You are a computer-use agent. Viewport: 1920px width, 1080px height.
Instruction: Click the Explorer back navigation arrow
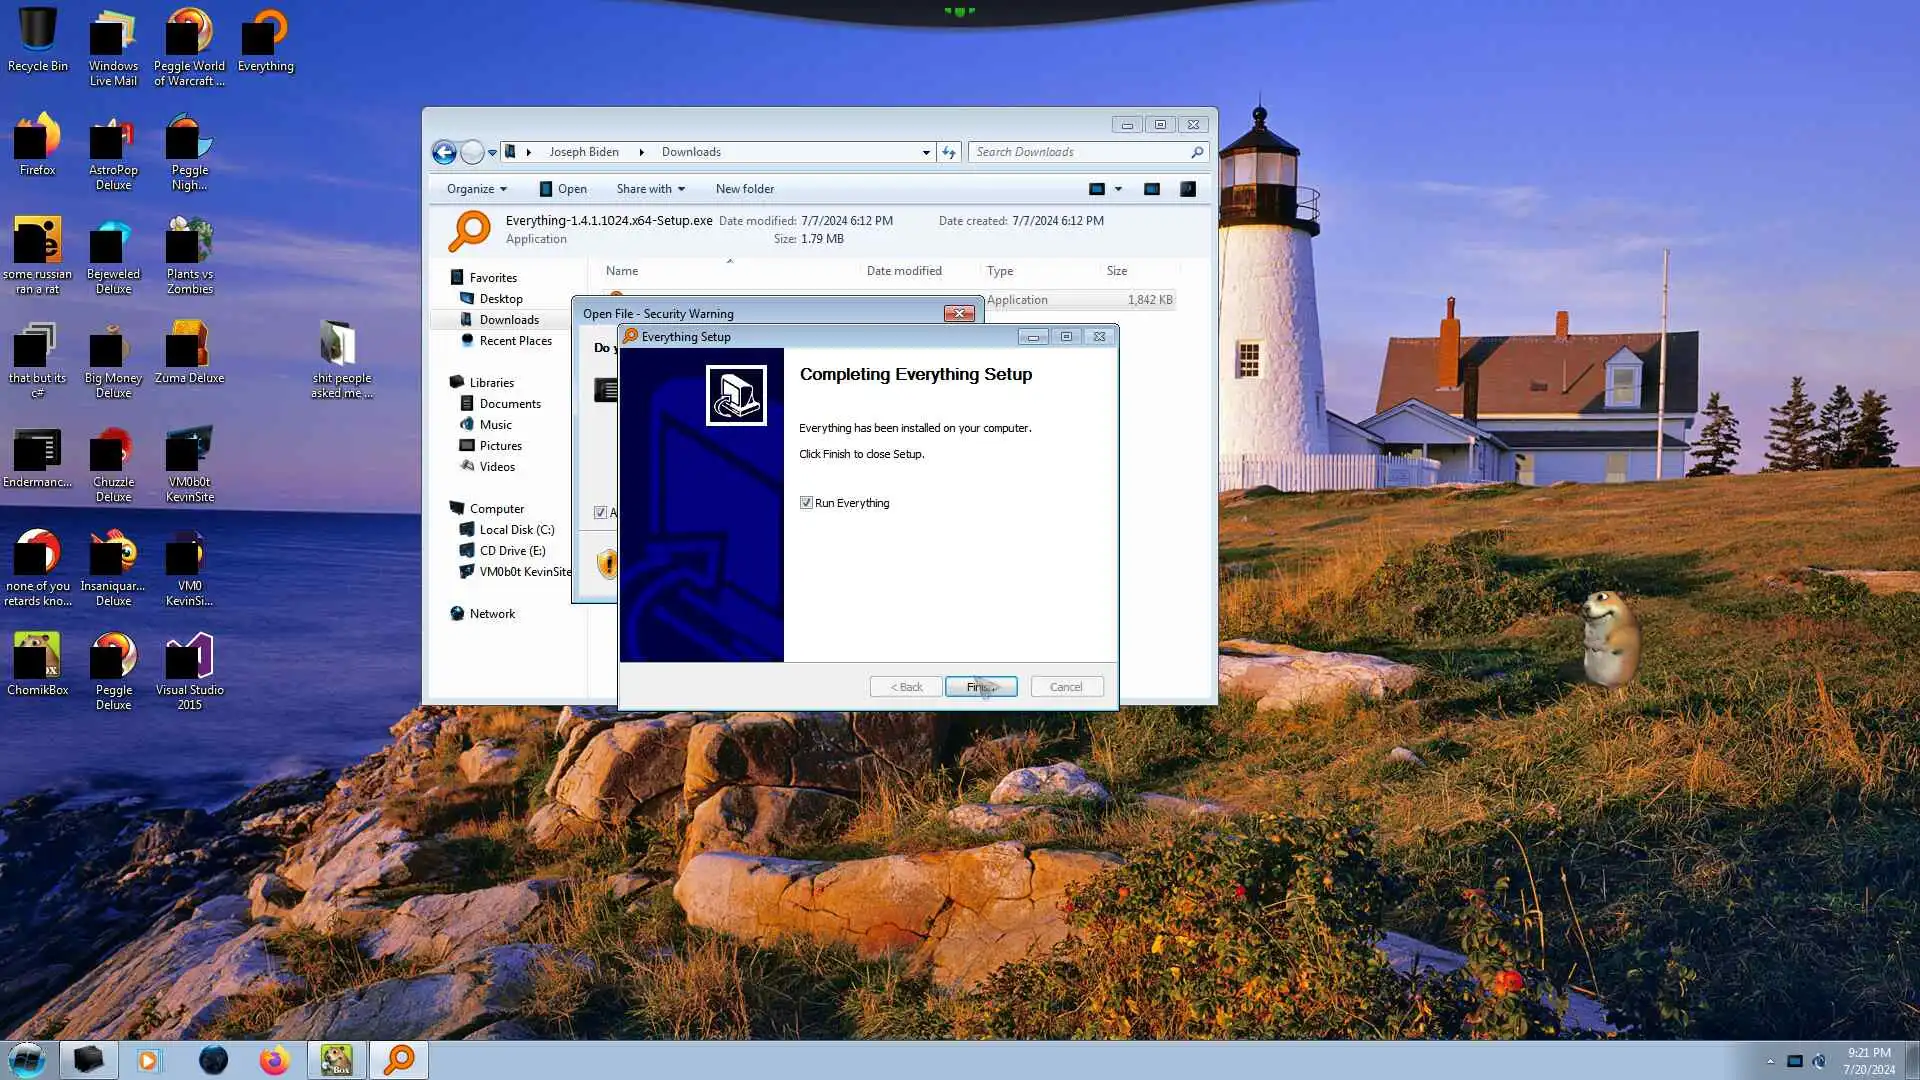444,152
